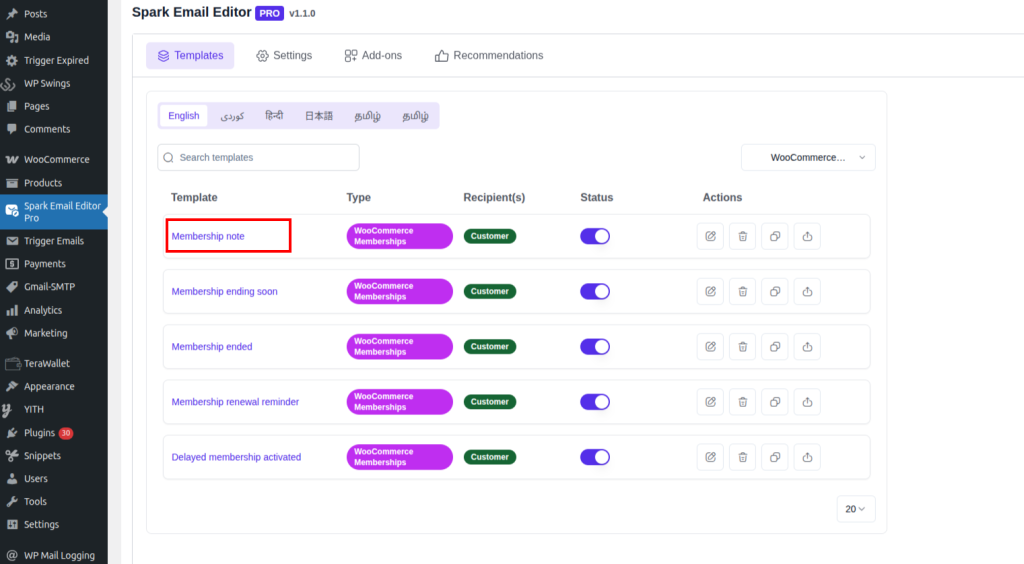Toggle status of Membership ended template
This screenshot has width=1024, height=564.
[x=595, y=347]
